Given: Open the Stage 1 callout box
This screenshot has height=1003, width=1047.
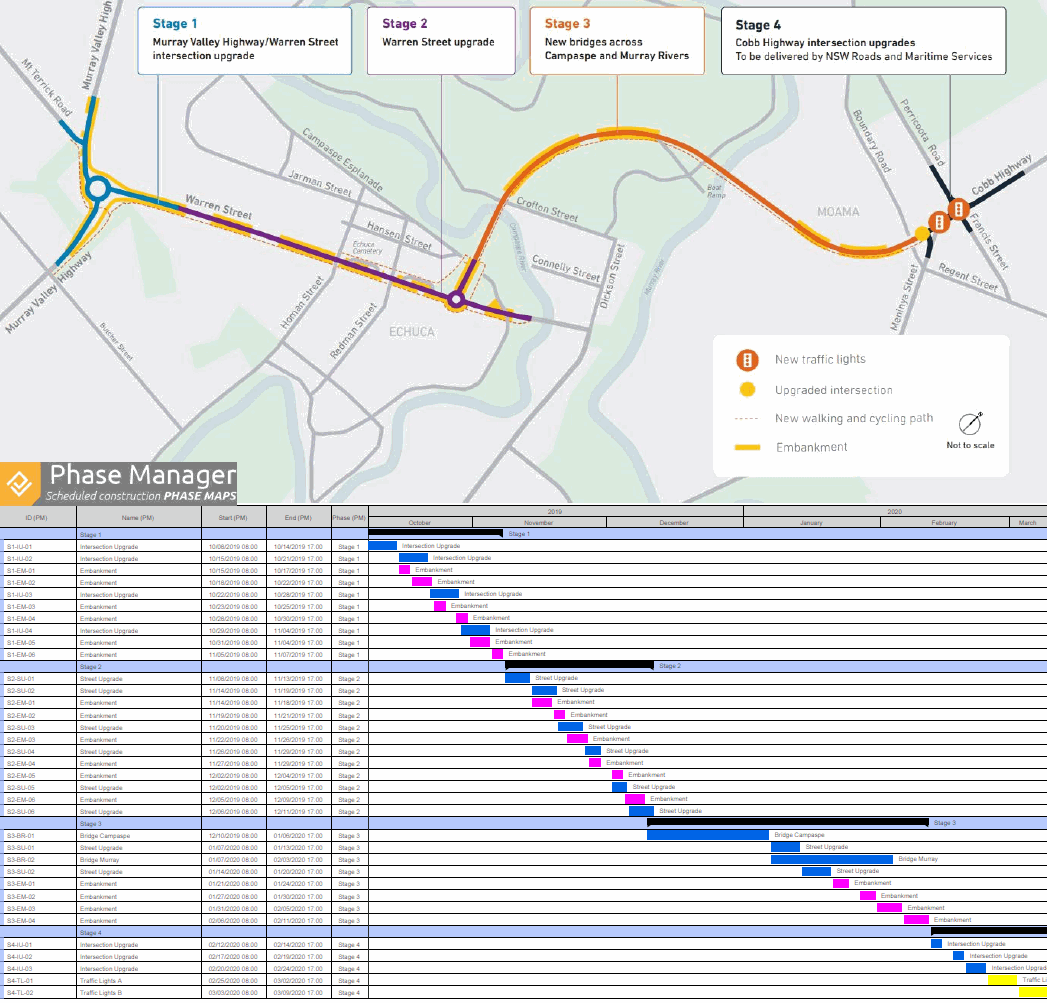Looking at the screenshot, I should (245, 41).
